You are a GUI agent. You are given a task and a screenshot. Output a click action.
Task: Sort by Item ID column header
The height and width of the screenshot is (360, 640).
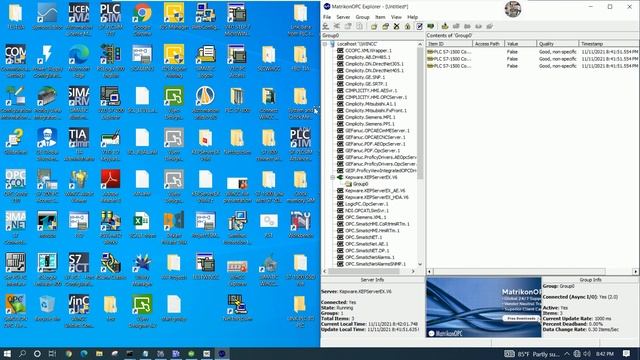point(449,44)
